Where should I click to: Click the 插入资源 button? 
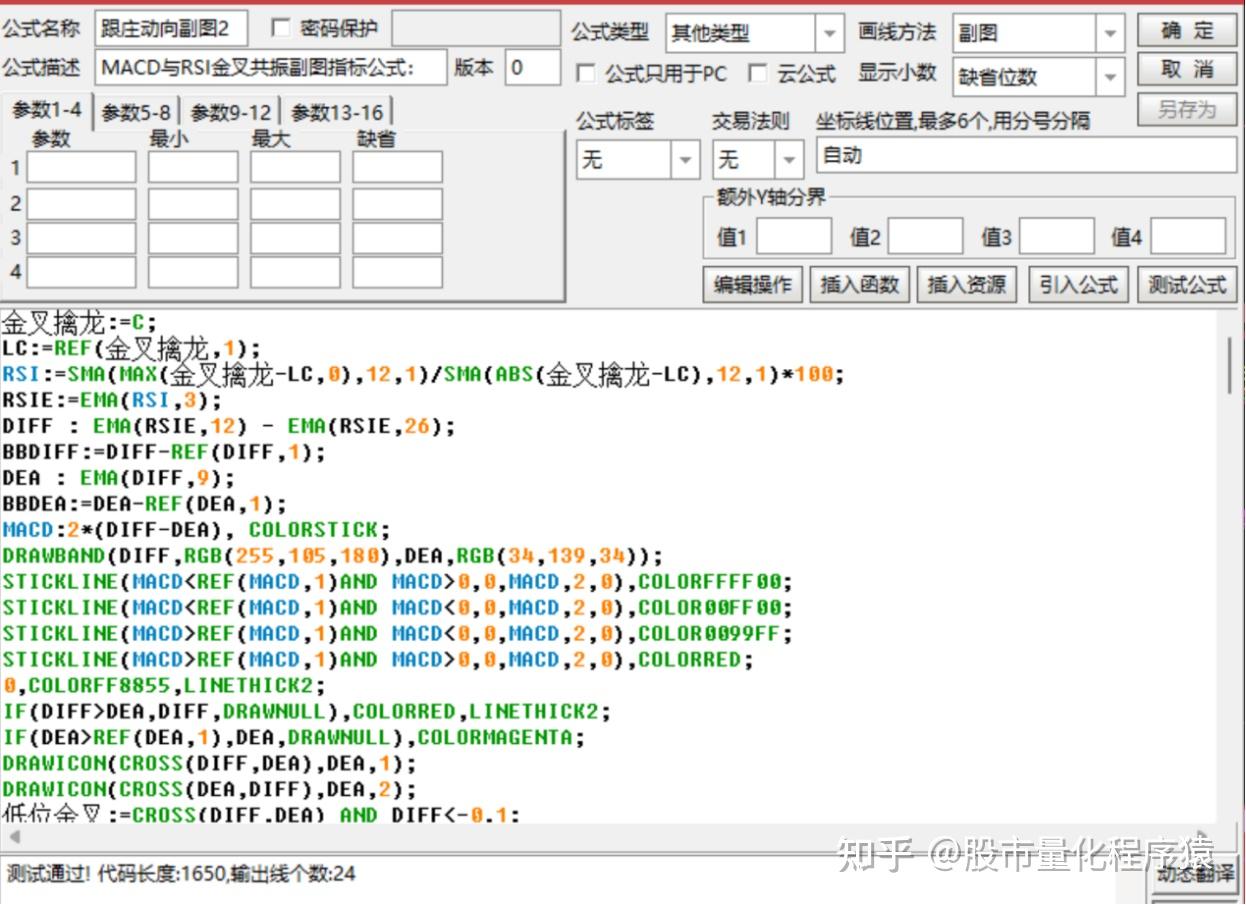click(966, 285)
